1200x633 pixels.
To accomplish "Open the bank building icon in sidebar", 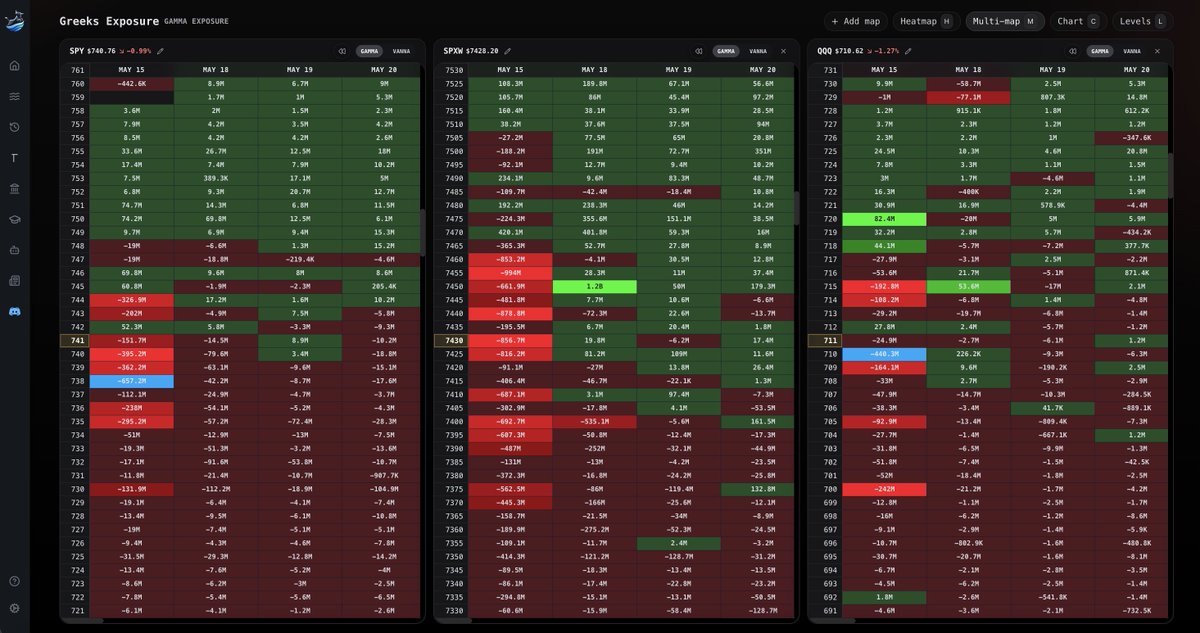I will [14, 188].
